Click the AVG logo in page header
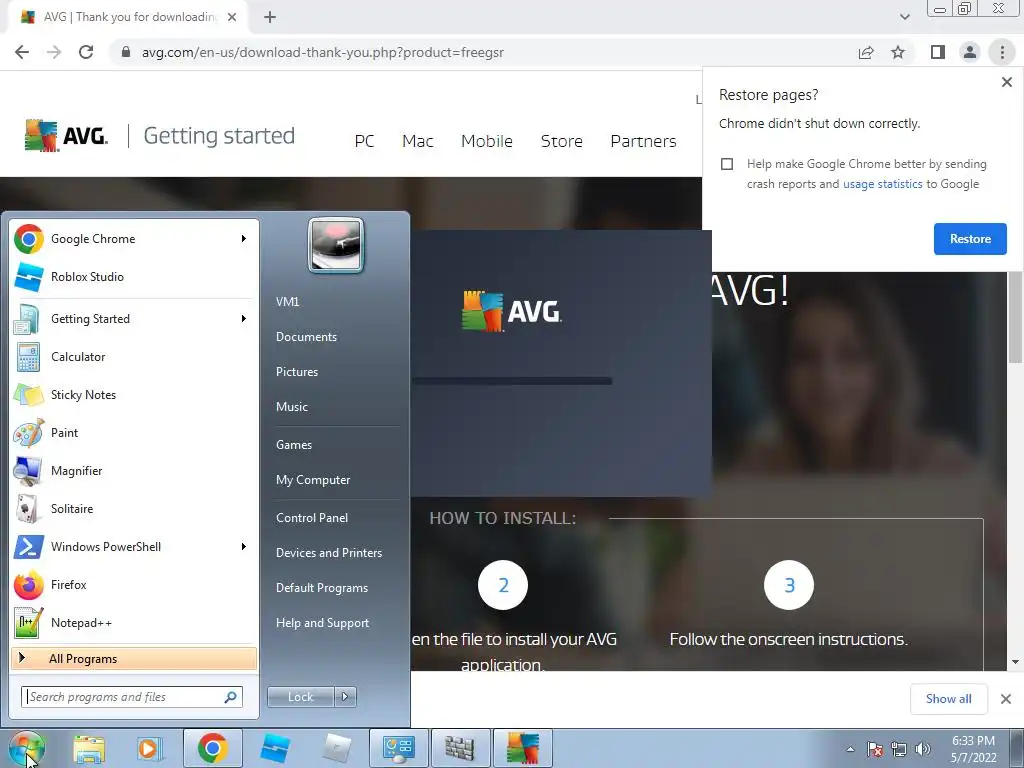Image resolution: width=1024 pixels, height=768 pixels. (66, 136)
